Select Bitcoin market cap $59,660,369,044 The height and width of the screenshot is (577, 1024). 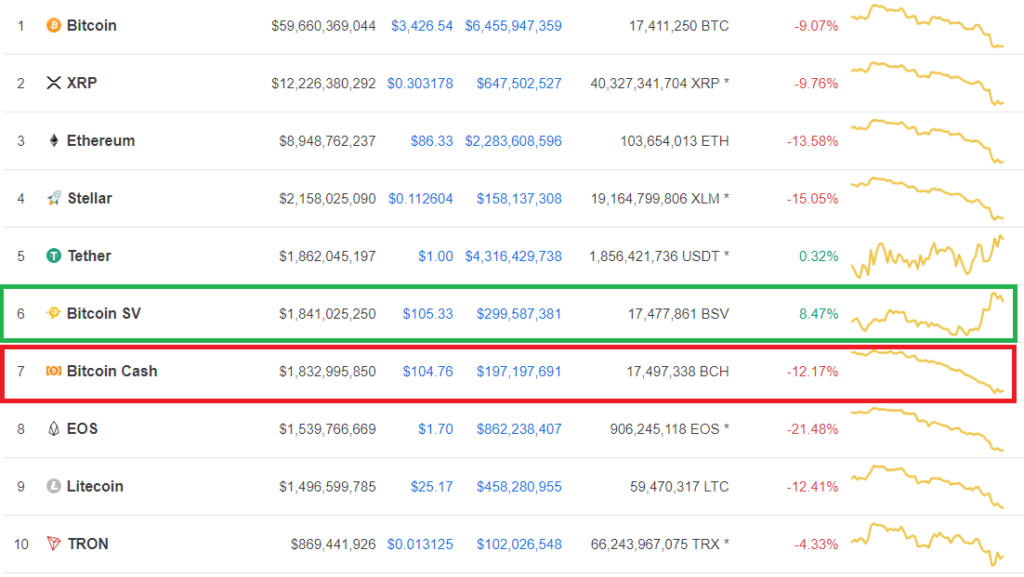(x=323, y=26)
